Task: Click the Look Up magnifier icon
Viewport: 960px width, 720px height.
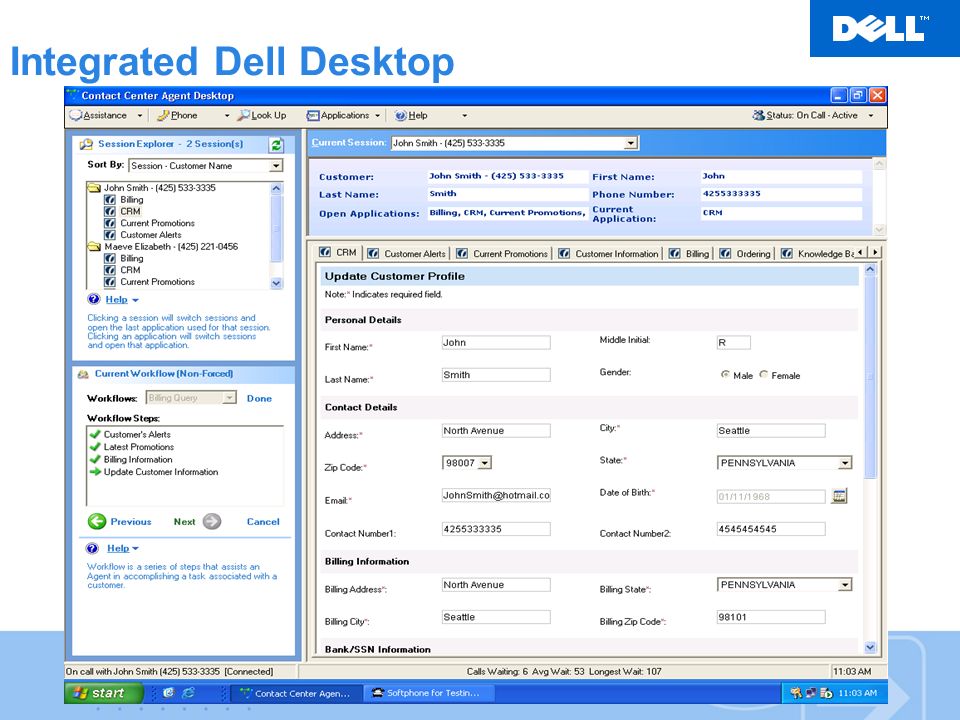Action: point(243,115)
